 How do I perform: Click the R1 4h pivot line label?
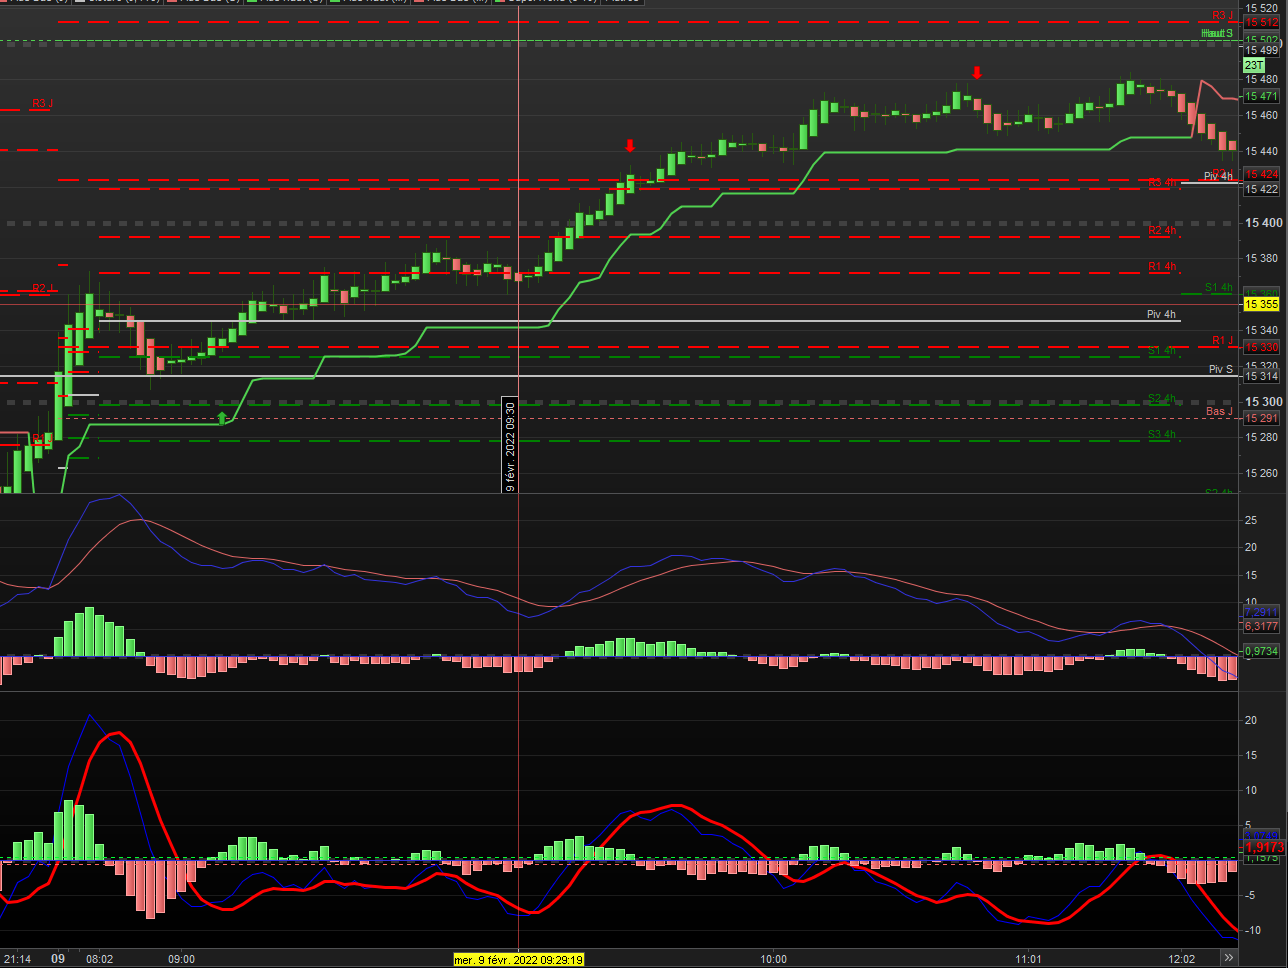click(1162, 267)
